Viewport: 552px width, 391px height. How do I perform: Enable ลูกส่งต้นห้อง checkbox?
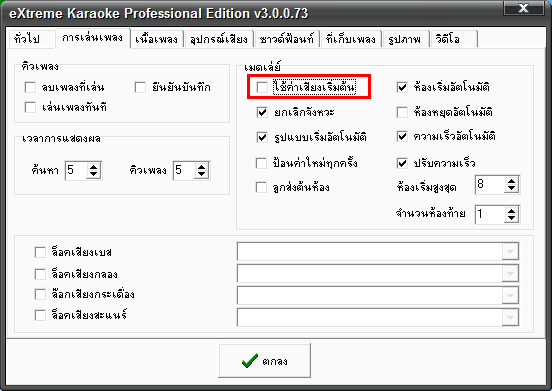pyautogui.click(x=261, y=187)
